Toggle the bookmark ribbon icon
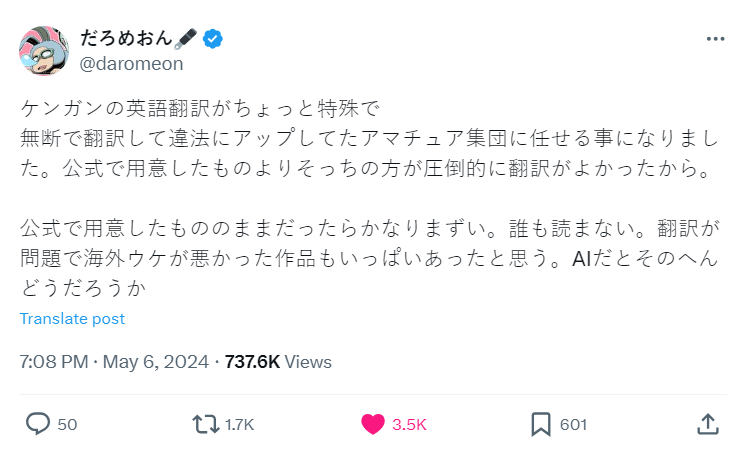 tap(540, 424)
